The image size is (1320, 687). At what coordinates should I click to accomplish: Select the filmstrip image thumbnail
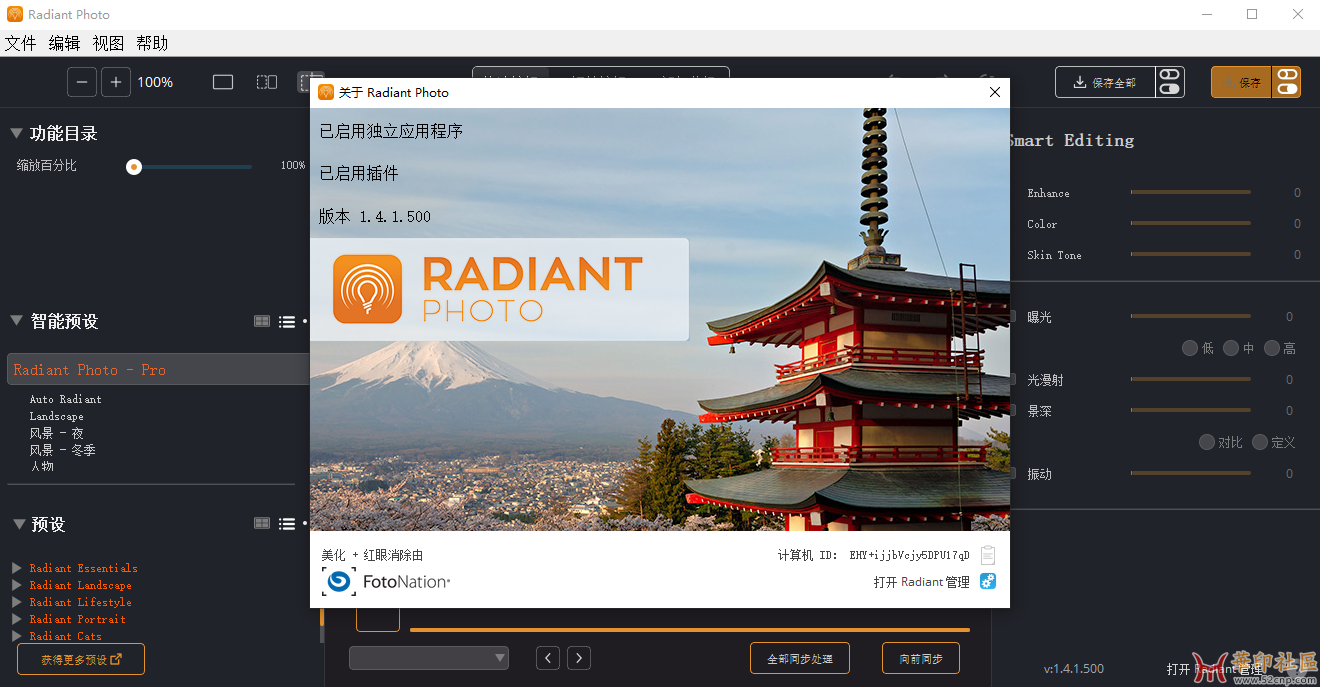[378, 619]
